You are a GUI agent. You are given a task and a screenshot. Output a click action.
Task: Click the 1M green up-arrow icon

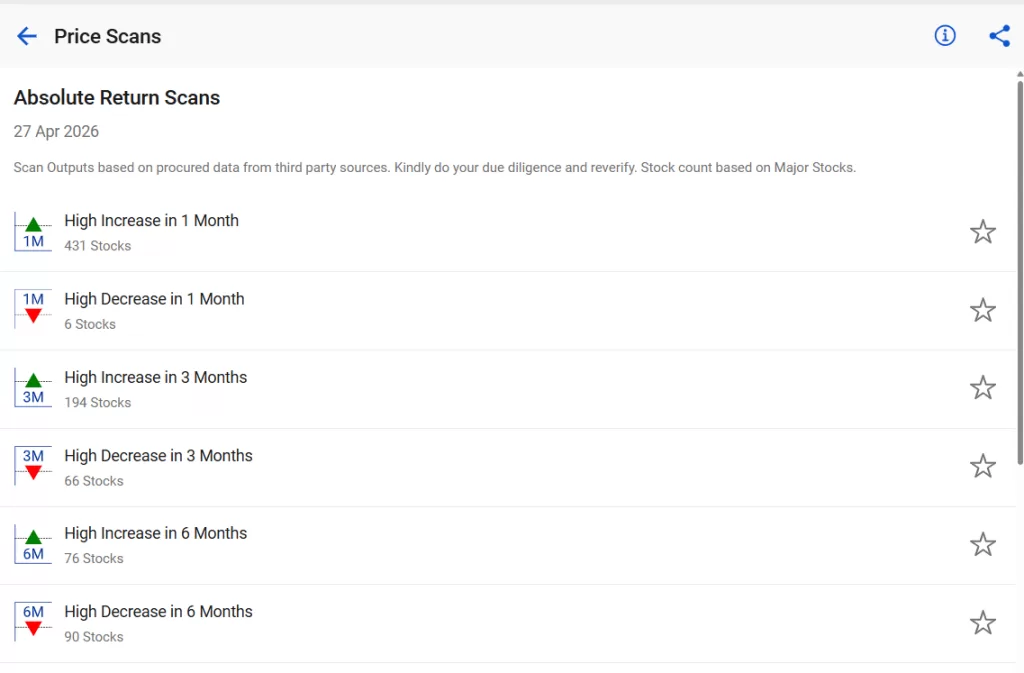tap(33, 232)
